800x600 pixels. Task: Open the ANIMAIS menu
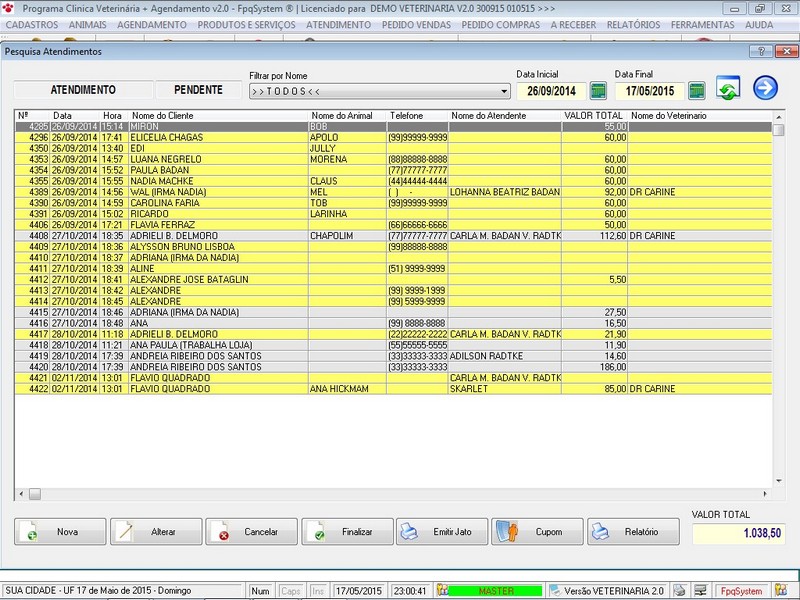[88, 24]
